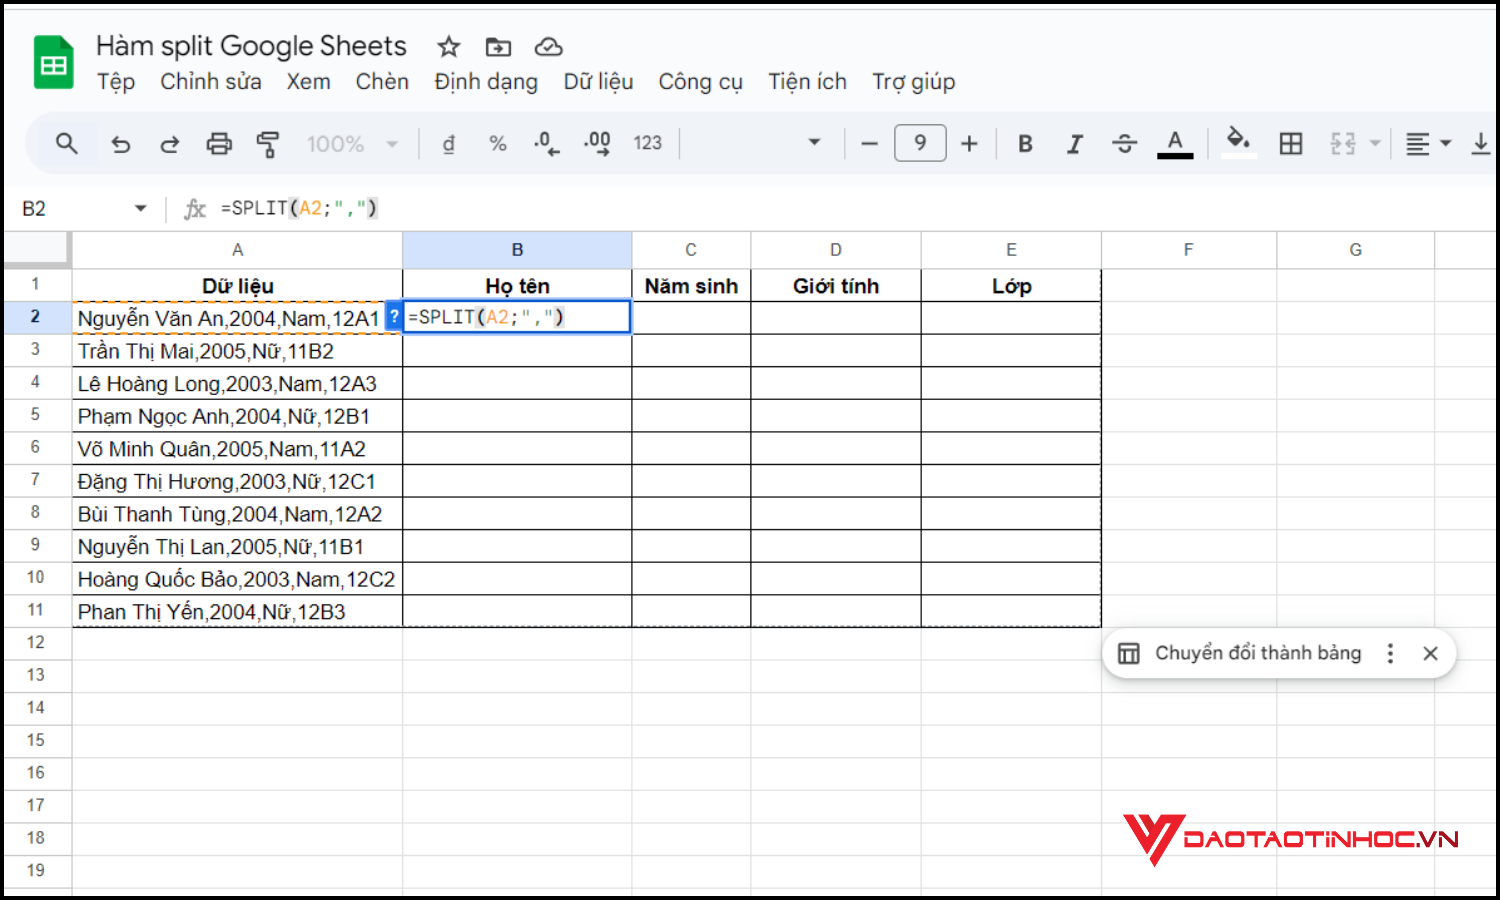Toggle bold formatting
This screenshot has width=1500, height=900.
pos(1025,144)
